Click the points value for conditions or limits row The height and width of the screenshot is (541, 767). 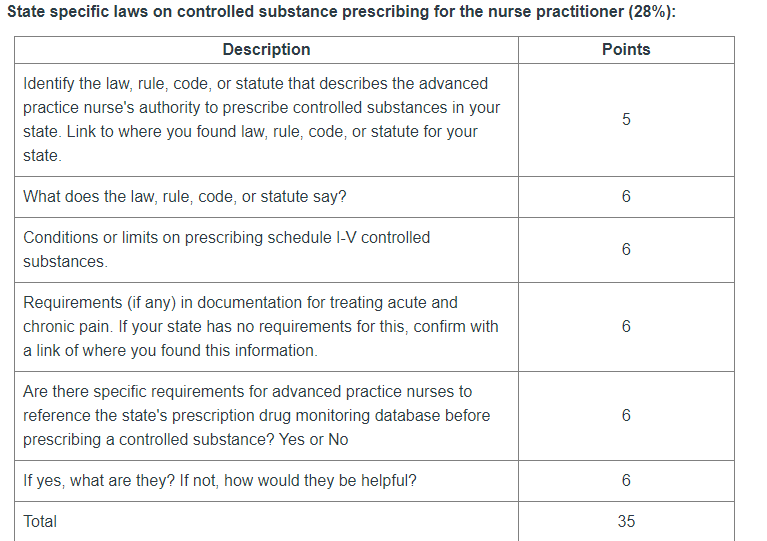coord(626,249)
